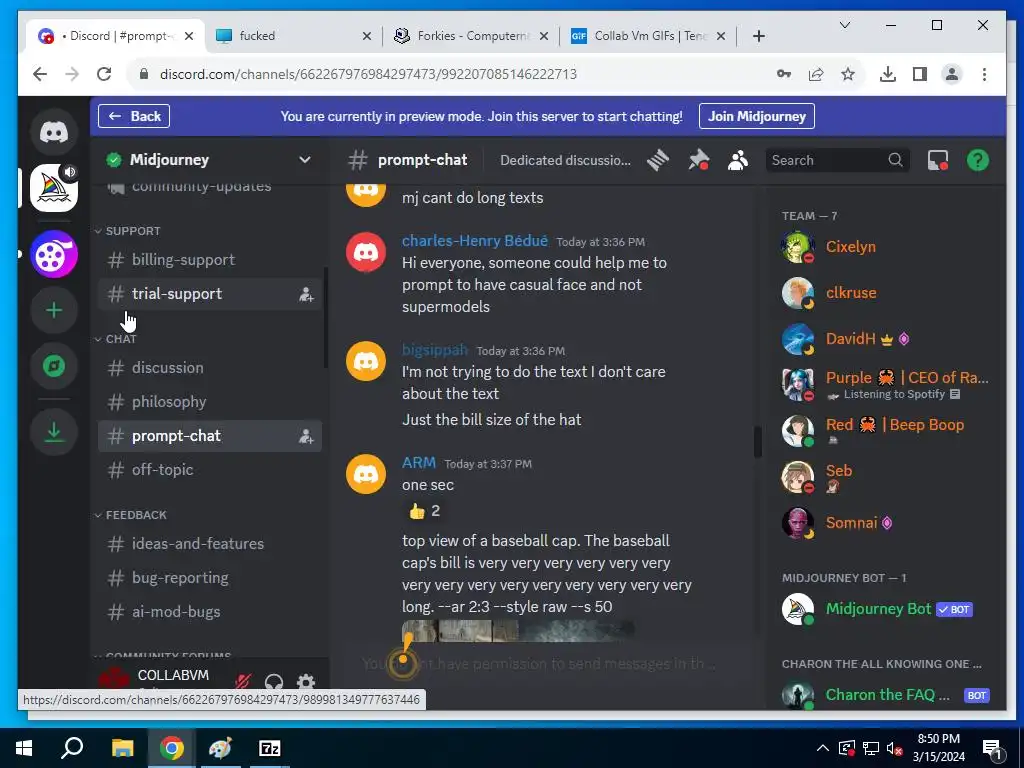Click Chrome share page icon

(816, 74)
